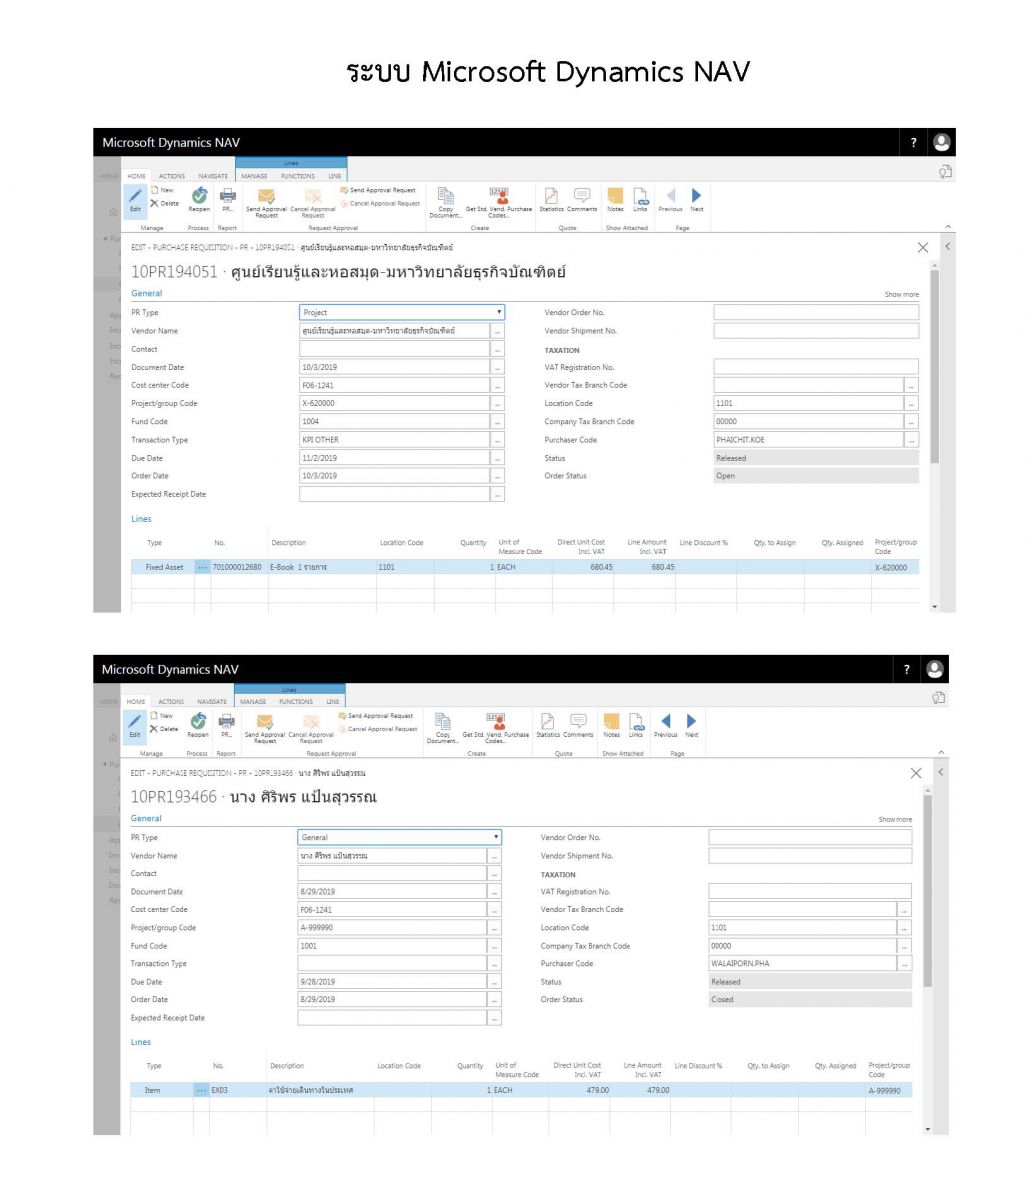
Task: Click Get Std. Vend. Purchase Codes, lower window
Action: pyautogui.click(x=496, y=728)
